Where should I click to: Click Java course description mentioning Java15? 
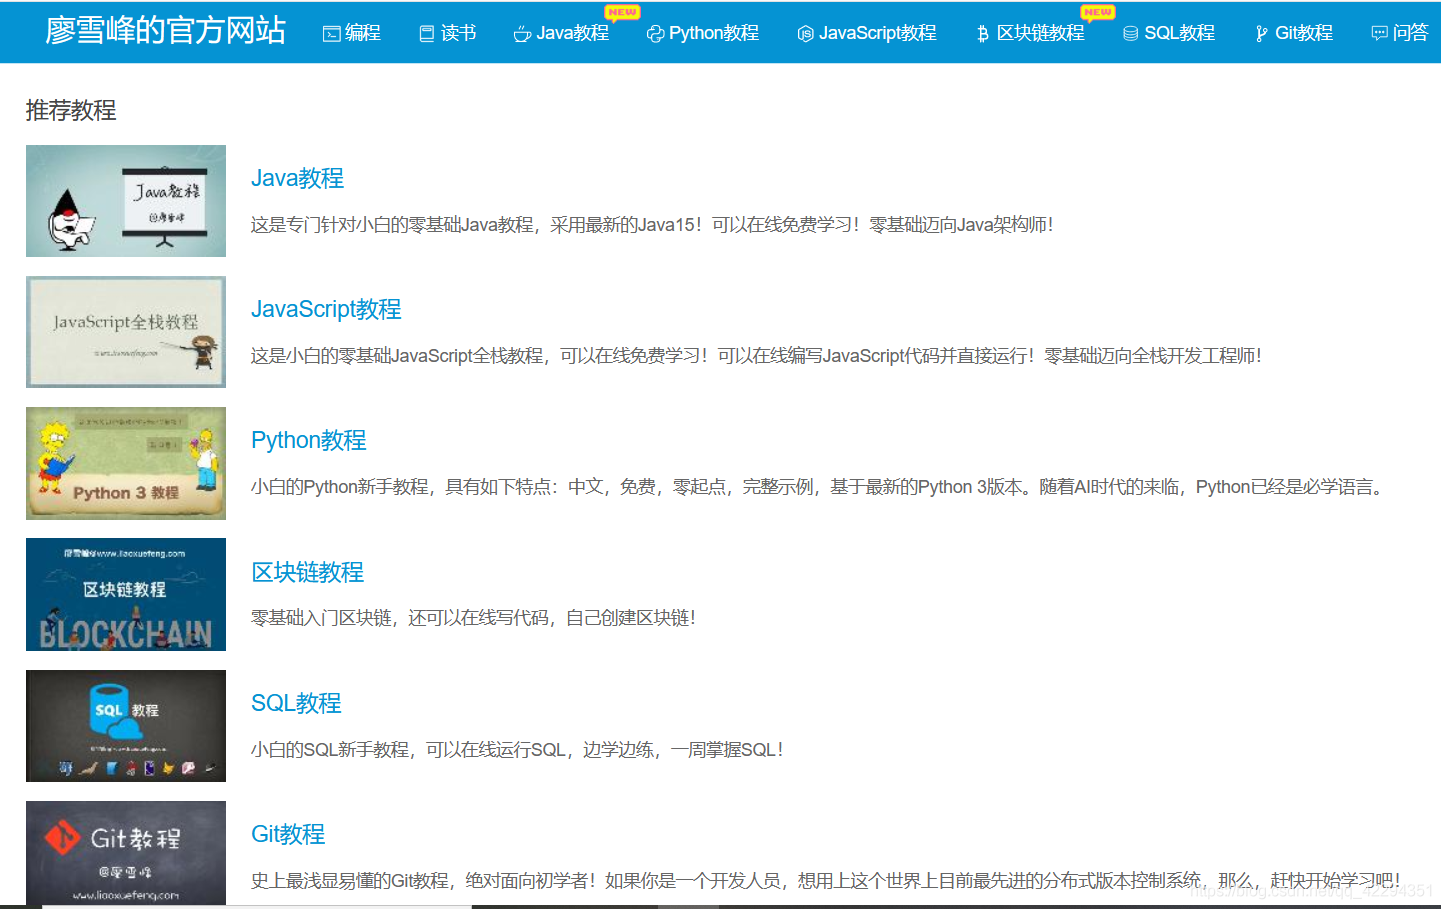pyautogui.click(x=652, y=225)
